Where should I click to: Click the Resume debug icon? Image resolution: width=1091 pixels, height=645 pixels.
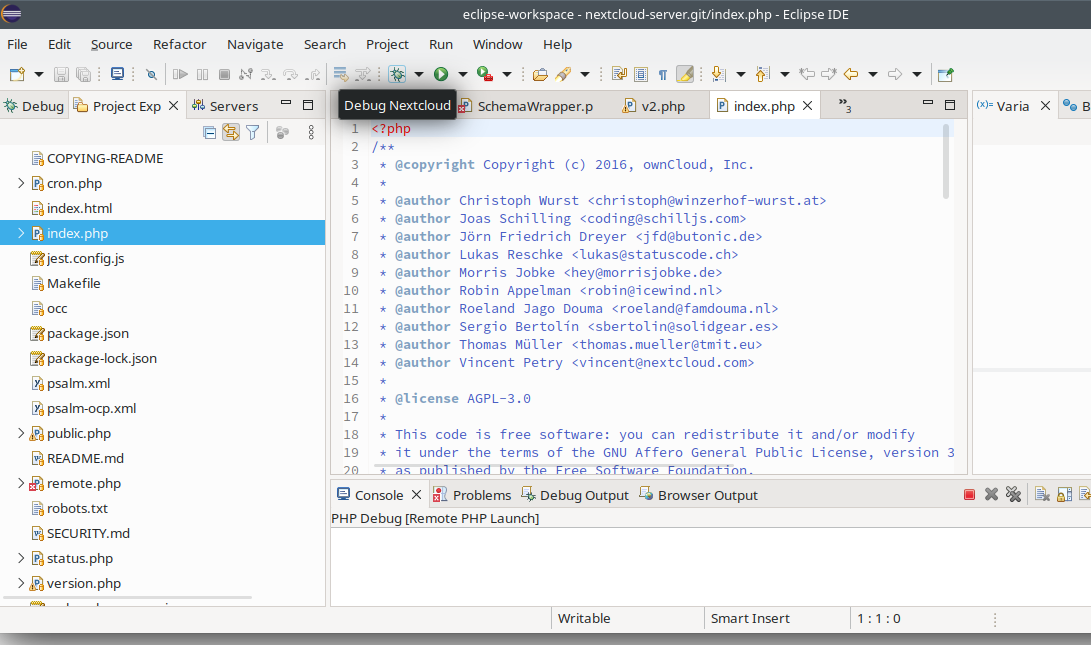pos(180,74)
